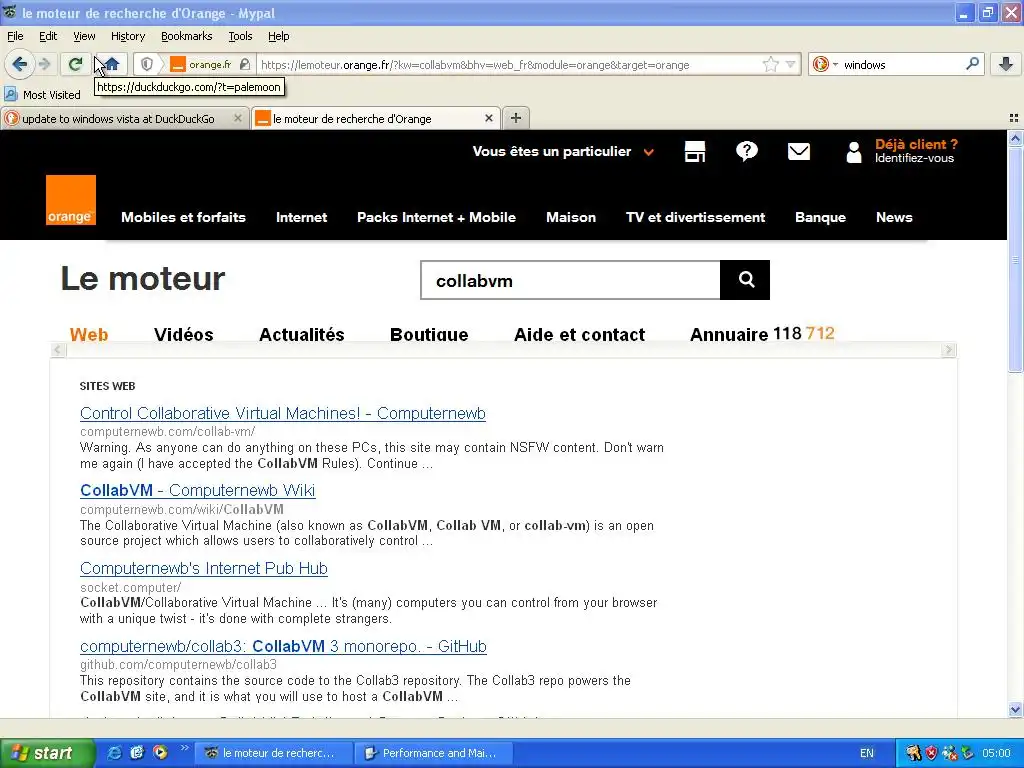The height and width of the screenshot is (768, 1024).
Task: Expand the Vous êtes un particulier dropdown
Action: point(563,152)
